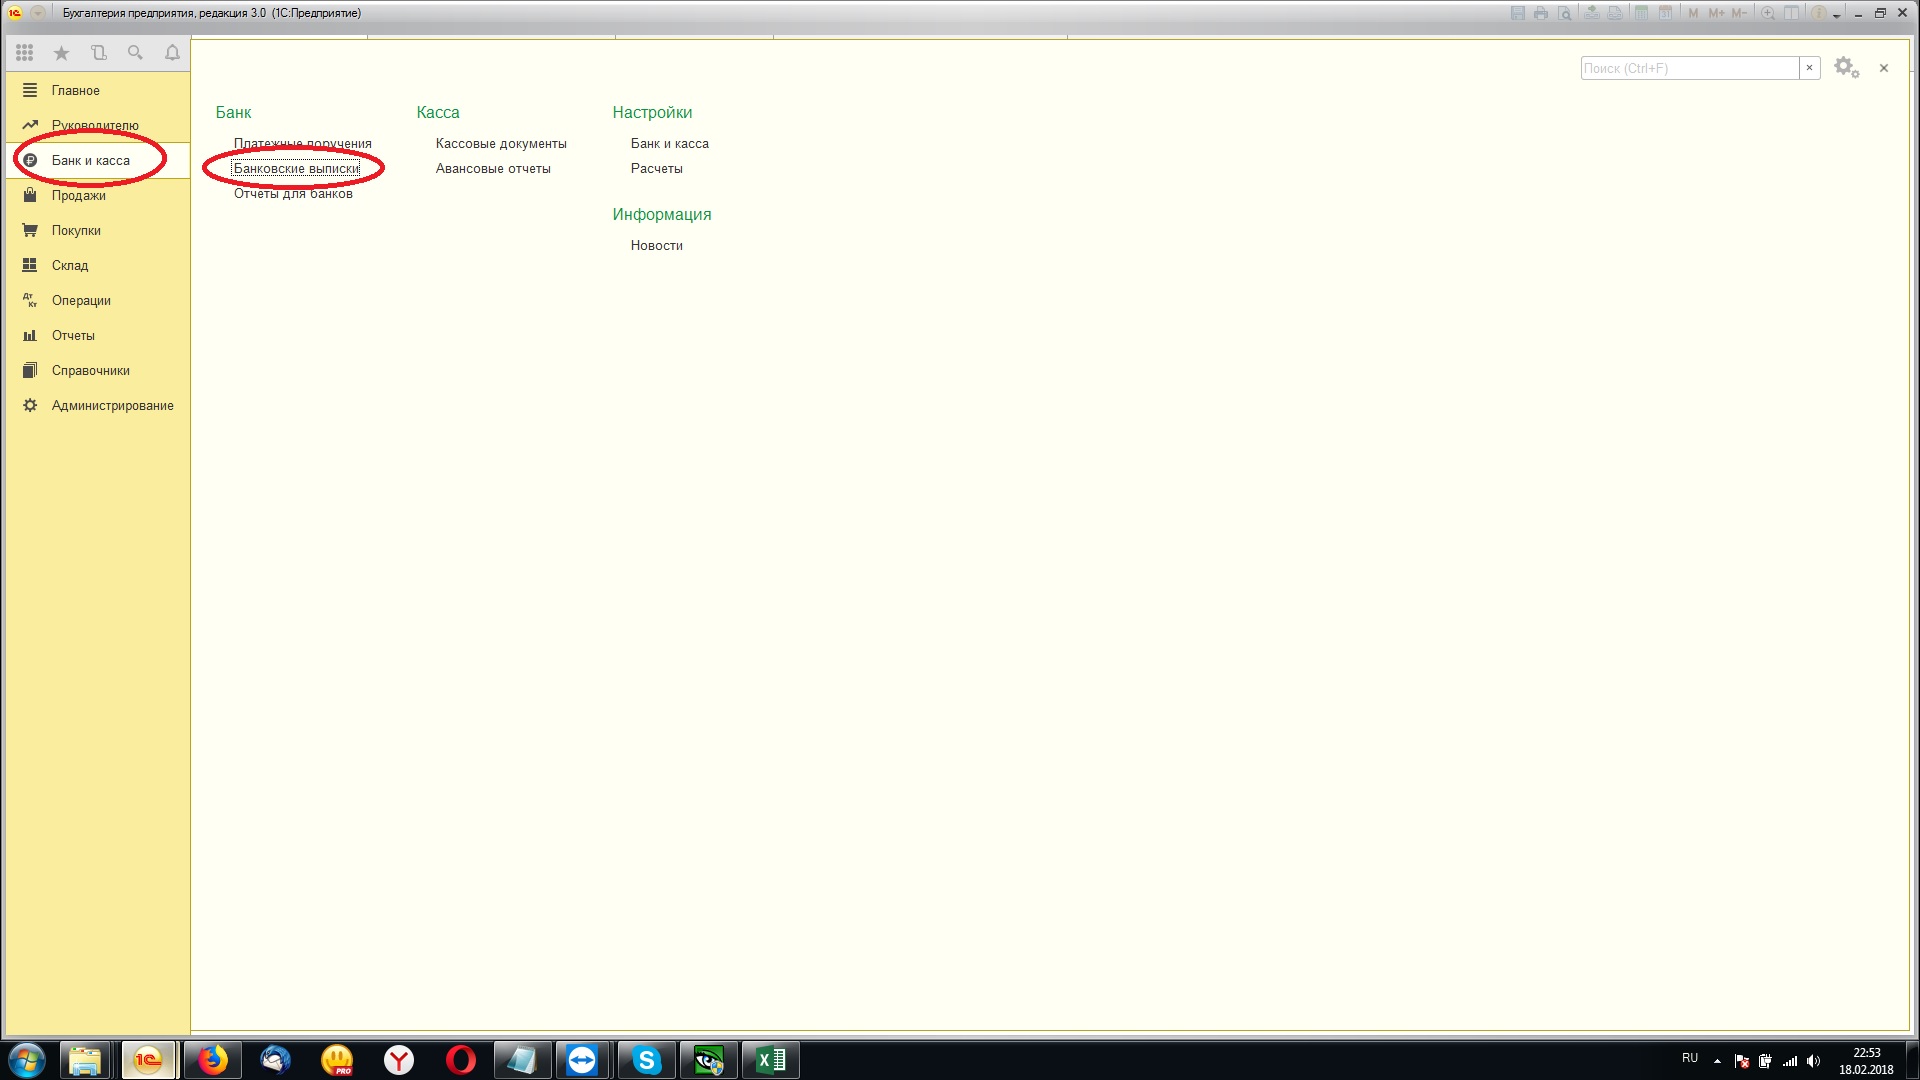Open Авансовые отчеты link
The height and width of the screenshot is (1080, 1920).
492,168
